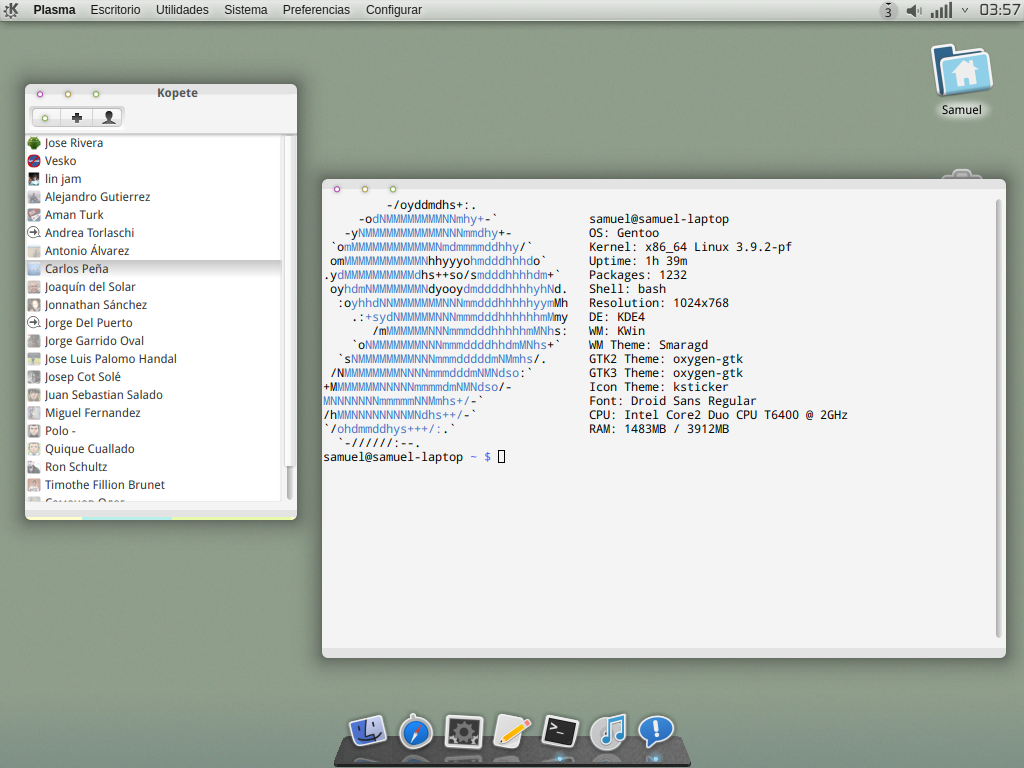The image size is (1024, 768).
Task: Click the Kopete status button with green circle
Action: (x=45, y=118)
